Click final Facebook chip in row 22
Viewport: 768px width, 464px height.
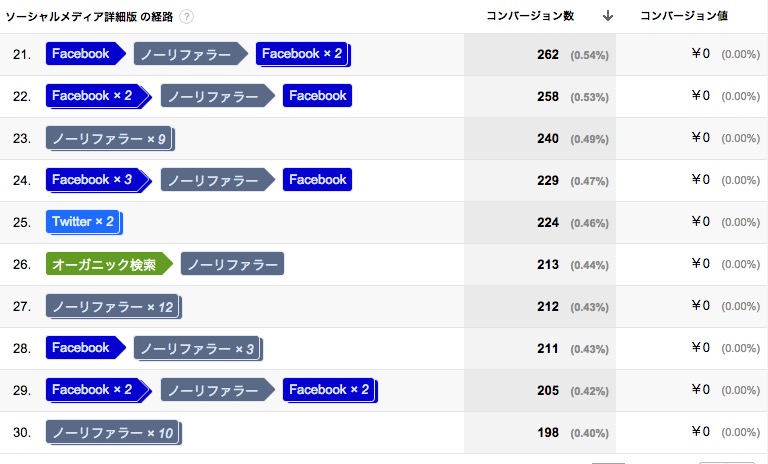pyautogui.click(x=317, y=96)
